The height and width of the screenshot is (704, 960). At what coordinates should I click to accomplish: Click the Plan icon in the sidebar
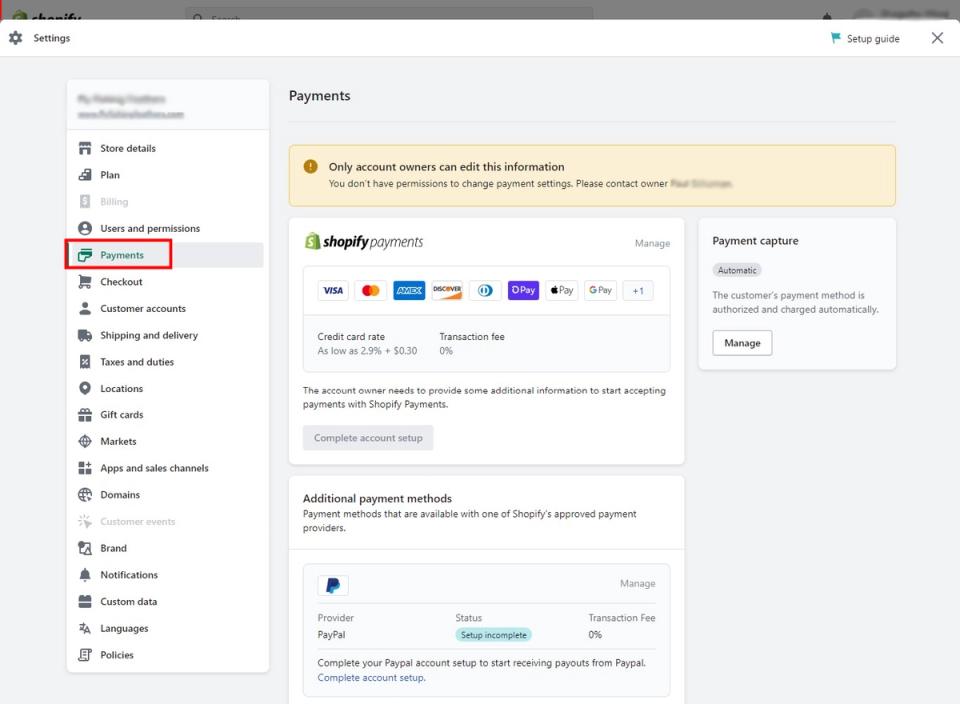coord(85,175)
